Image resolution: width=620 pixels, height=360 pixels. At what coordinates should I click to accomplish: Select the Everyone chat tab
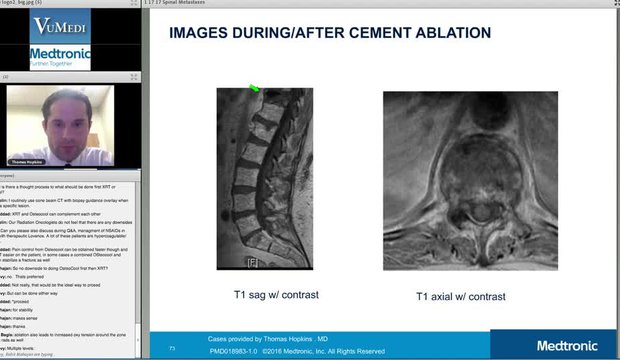(x=7, y=175)
